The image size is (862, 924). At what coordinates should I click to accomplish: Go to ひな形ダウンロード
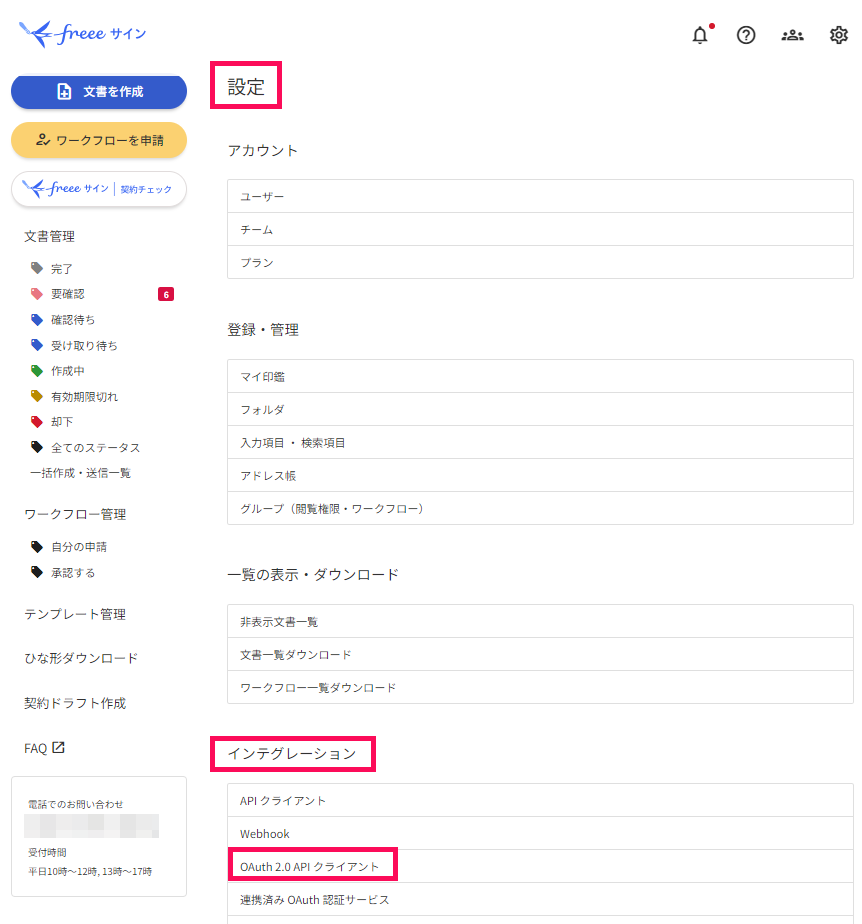pyautogui.click(x=81, y=658)
